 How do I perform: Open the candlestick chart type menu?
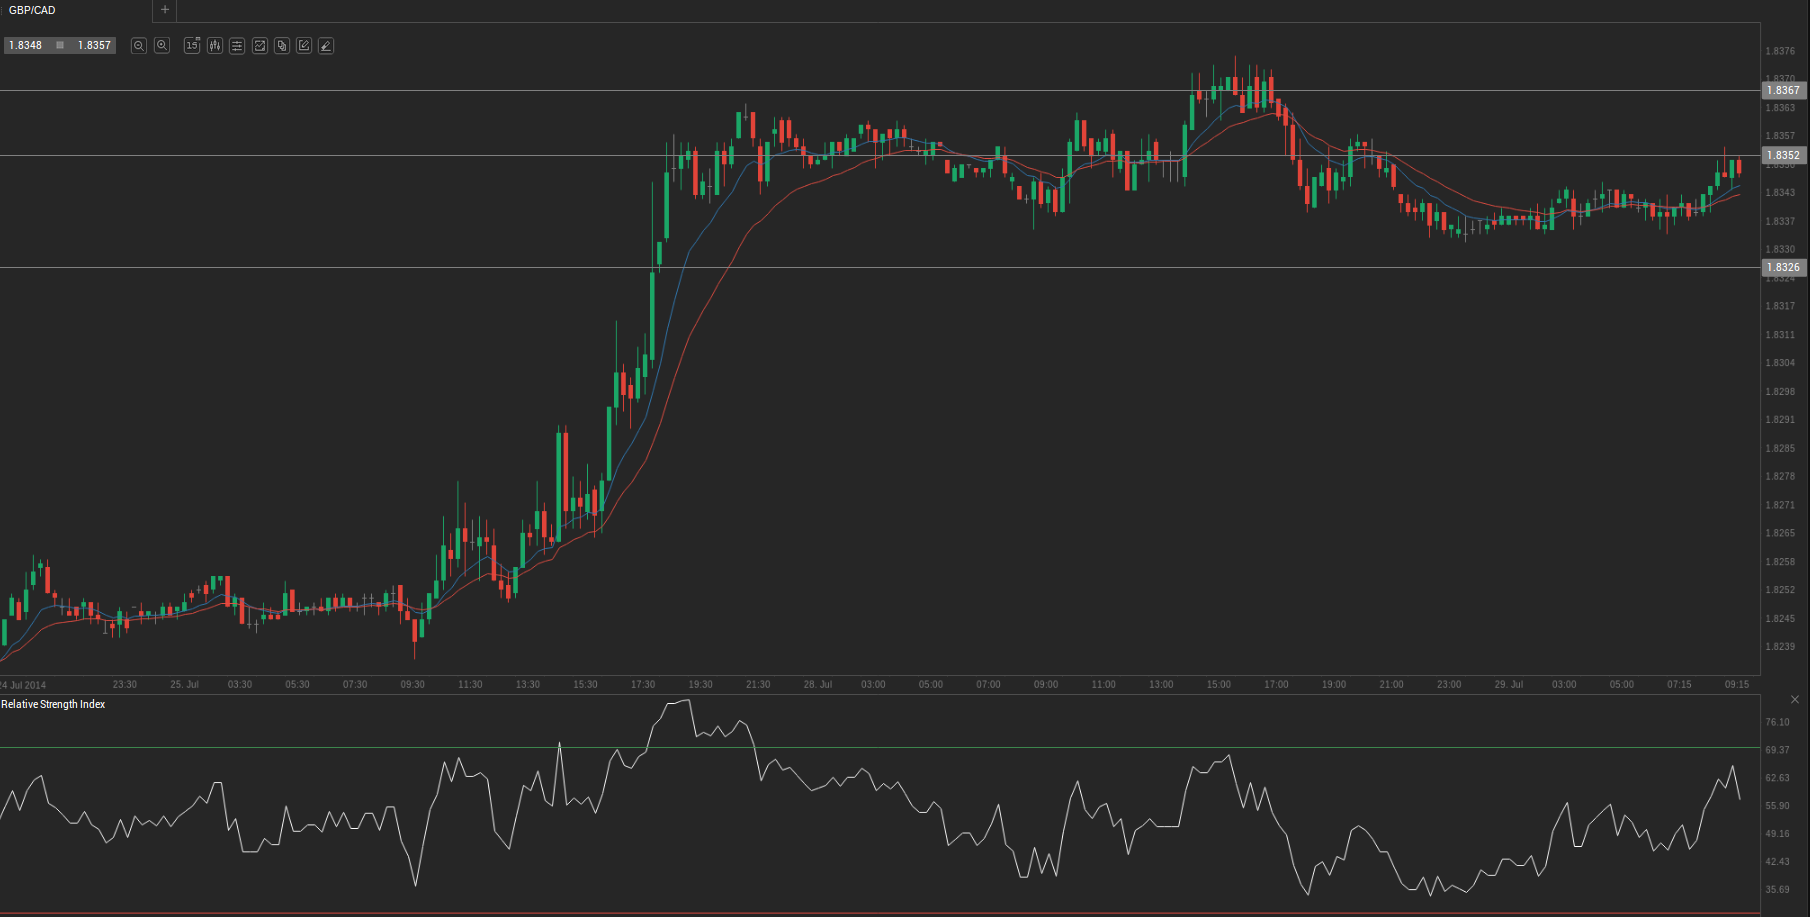[214, 46]
